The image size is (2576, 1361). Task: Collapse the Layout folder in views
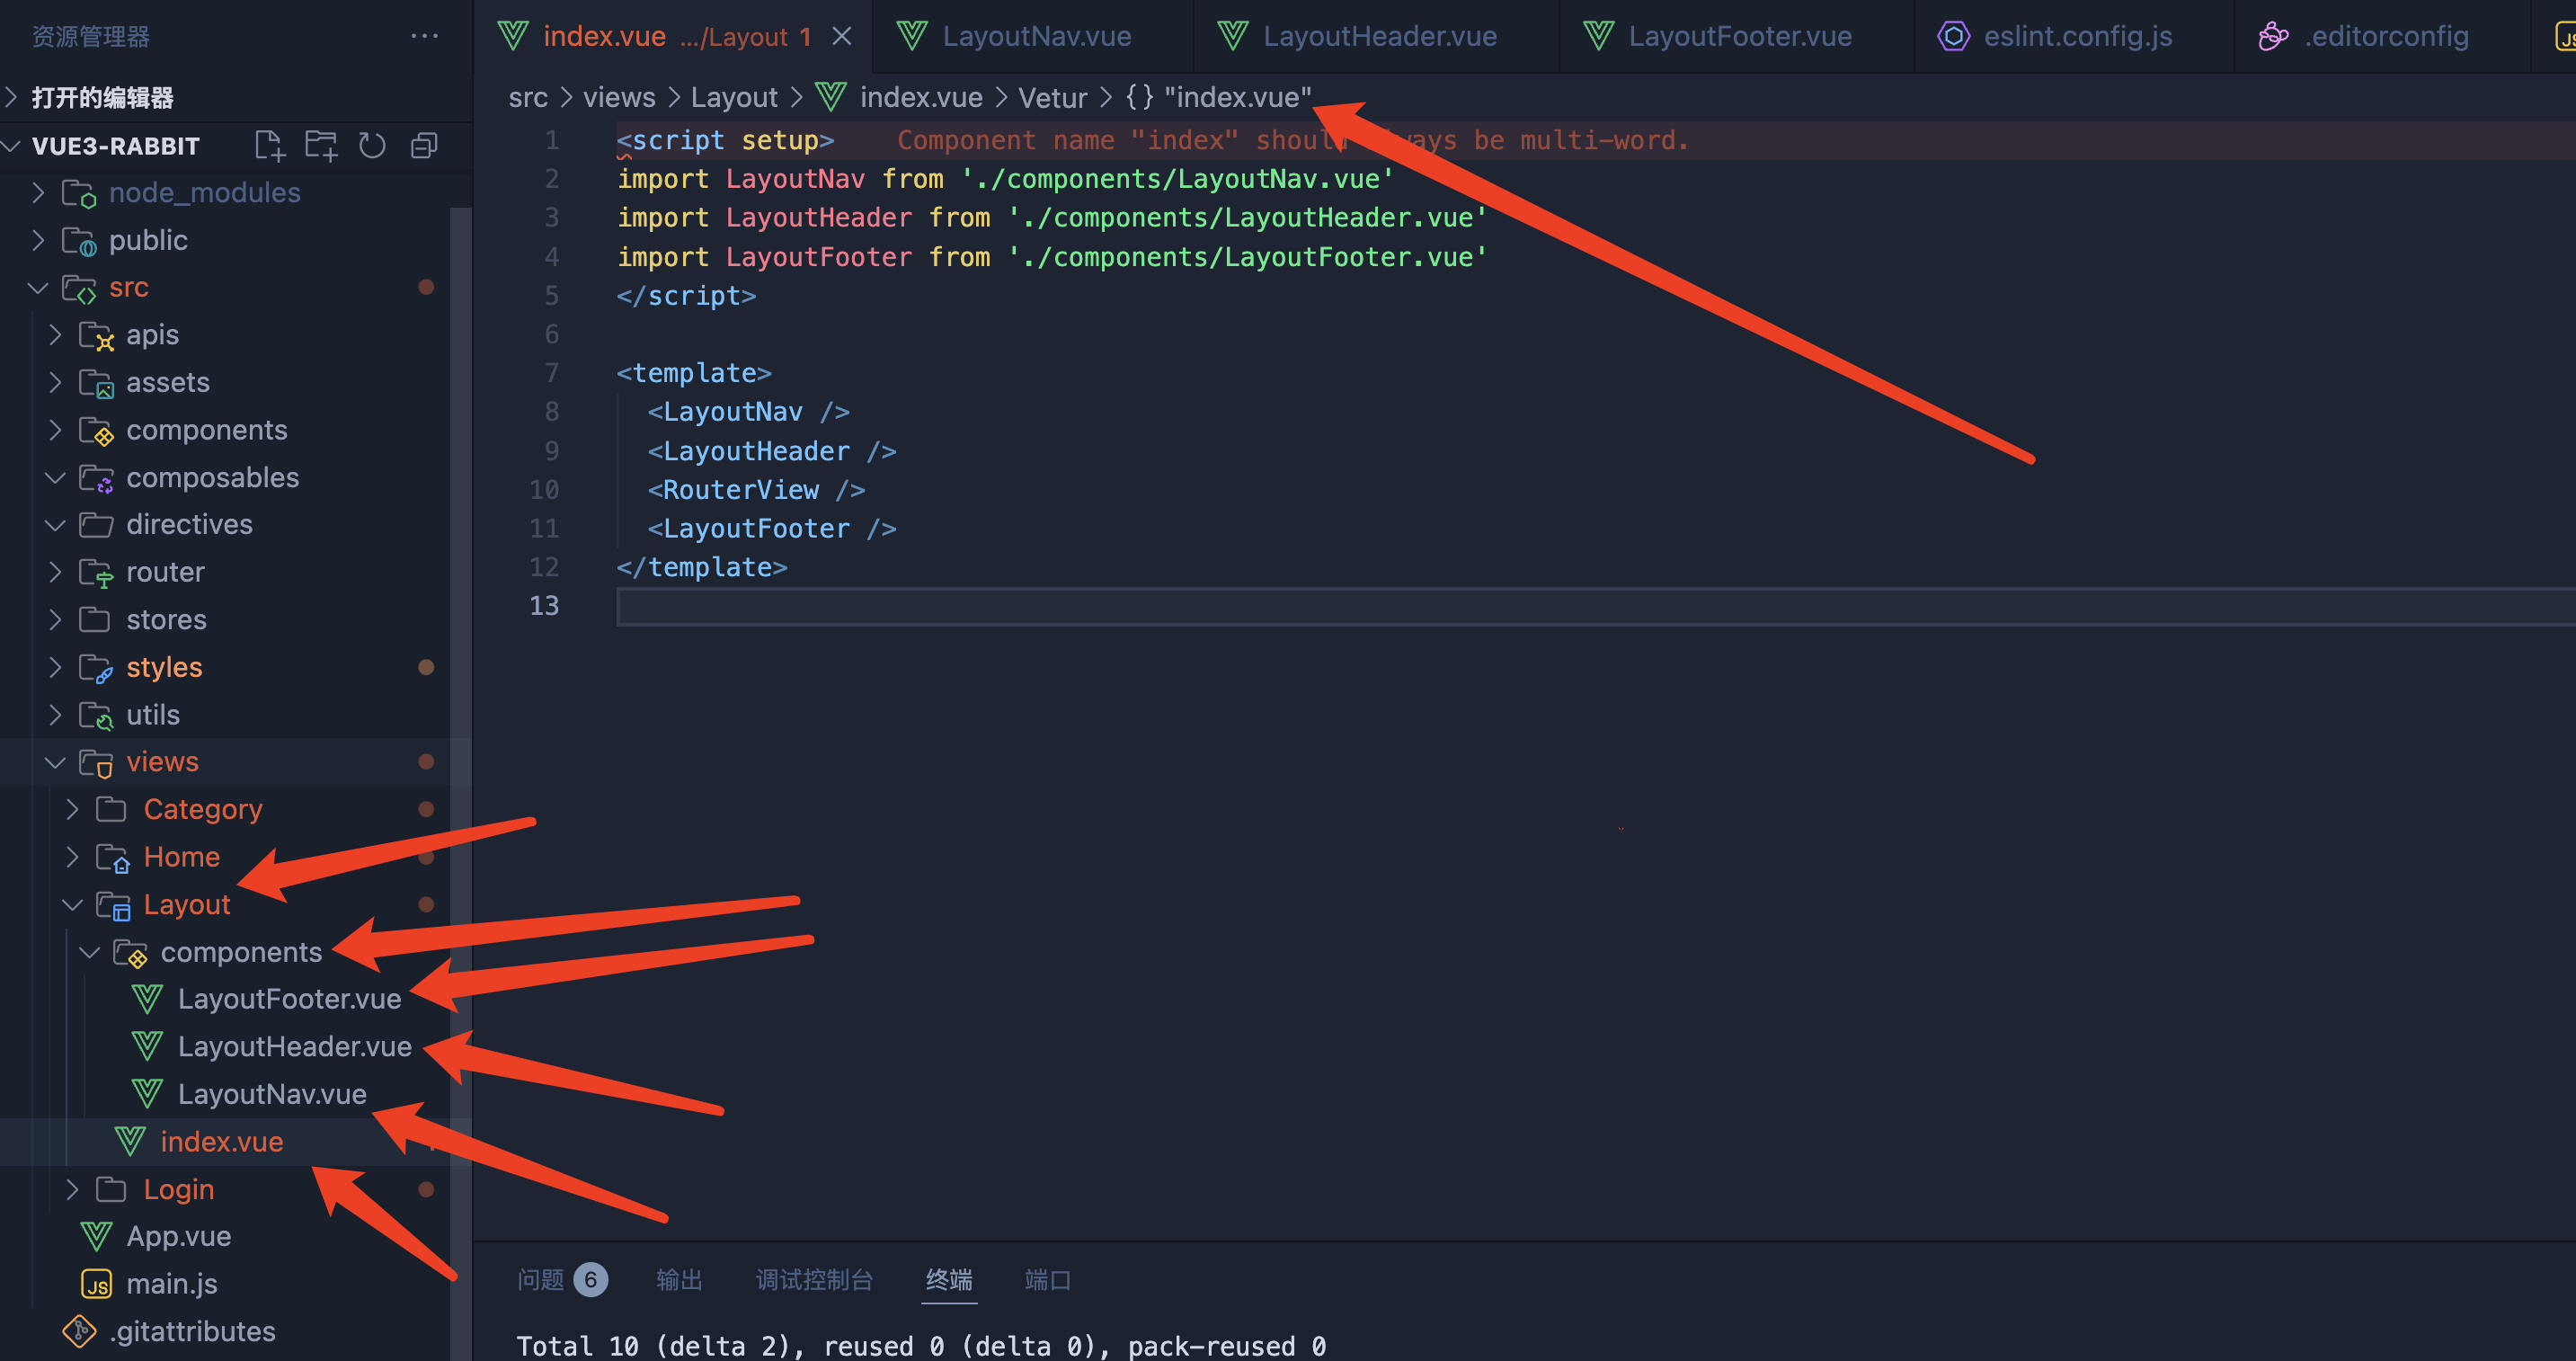72,905
